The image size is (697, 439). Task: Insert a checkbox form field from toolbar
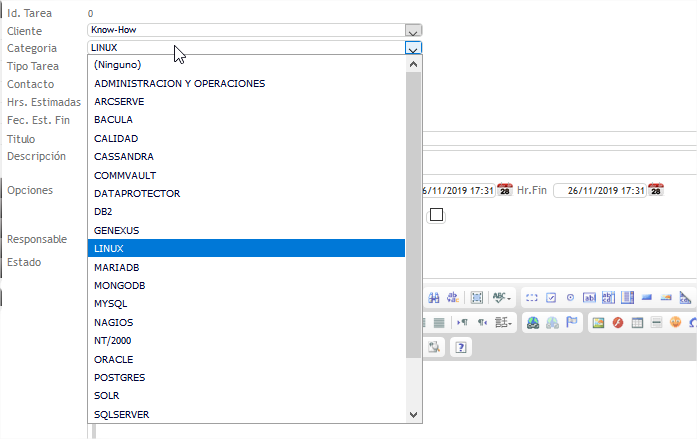point(551,298)
